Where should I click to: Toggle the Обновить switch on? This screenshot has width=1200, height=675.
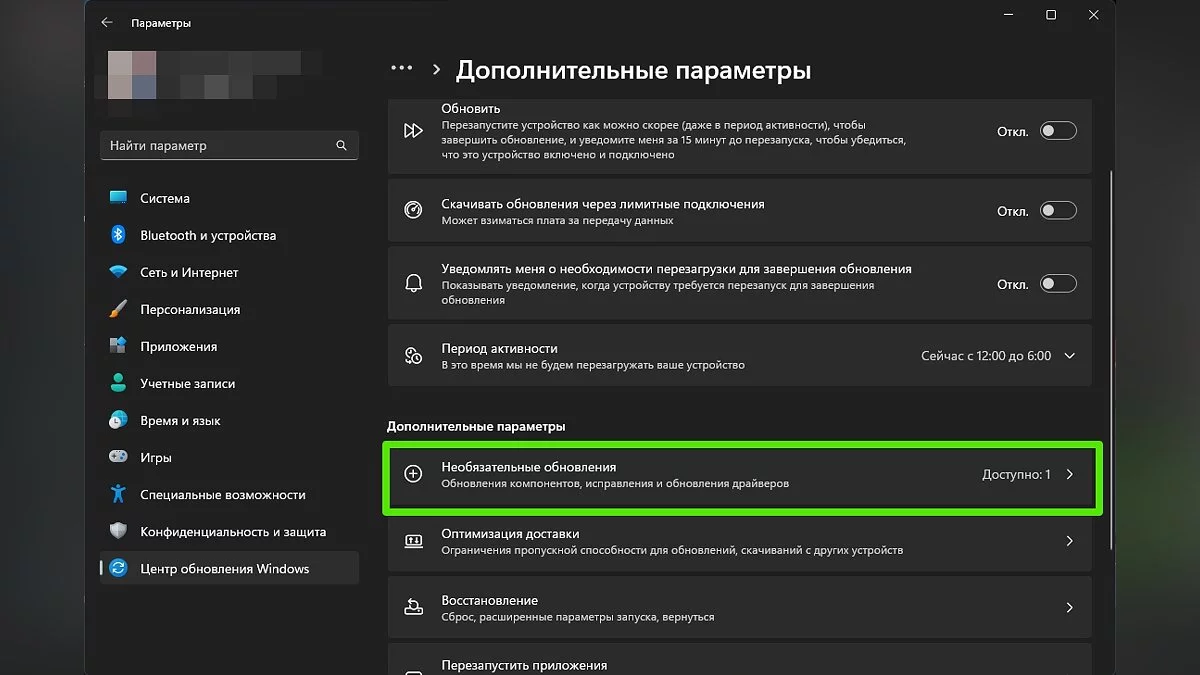pos(1058,131)
